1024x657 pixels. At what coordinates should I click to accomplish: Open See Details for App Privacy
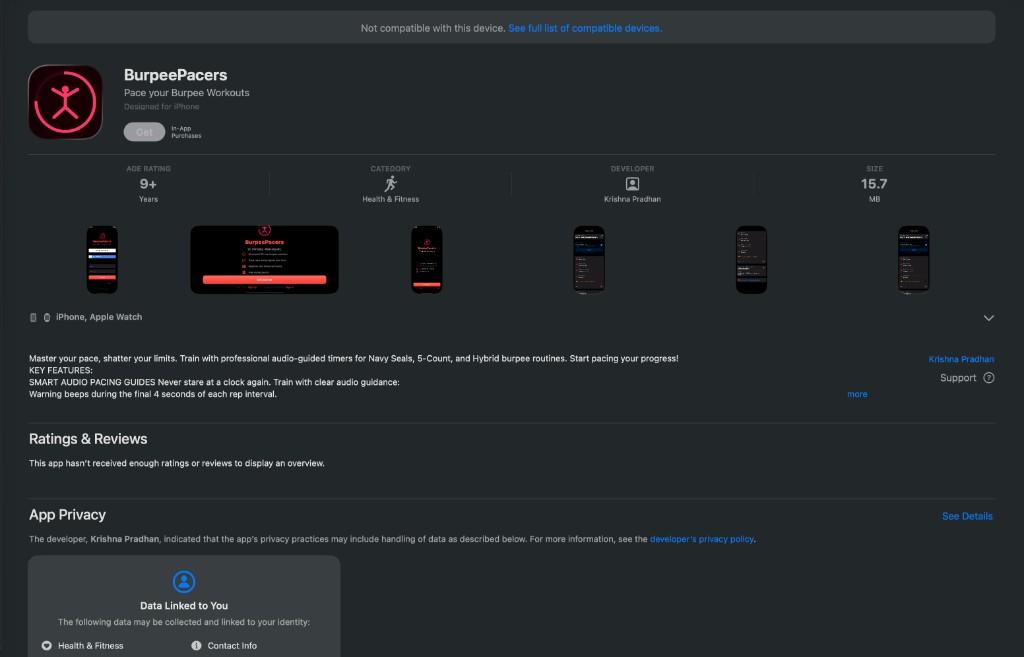click(967, 516)
